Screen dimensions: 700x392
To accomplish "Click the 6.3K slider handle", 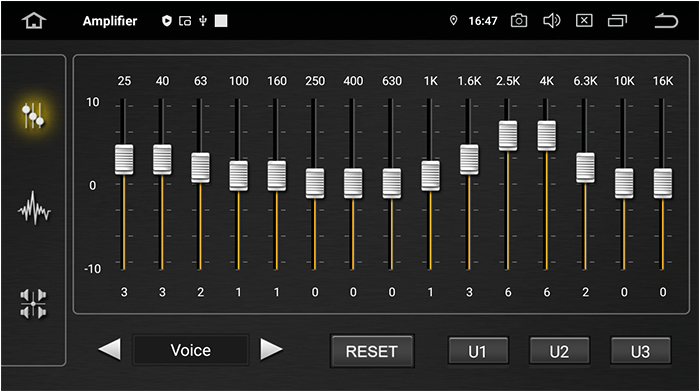I will pos(585,167).
